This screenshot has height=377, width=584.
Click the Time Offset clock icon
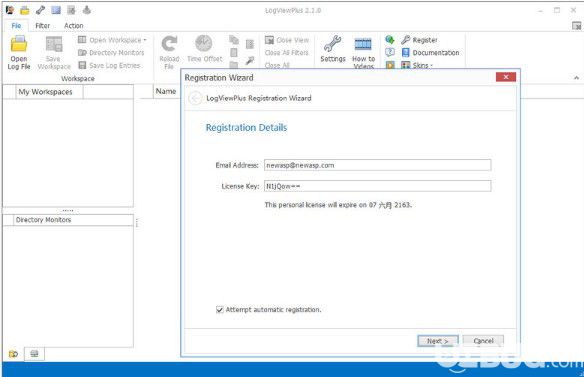[x=204, y=44]
